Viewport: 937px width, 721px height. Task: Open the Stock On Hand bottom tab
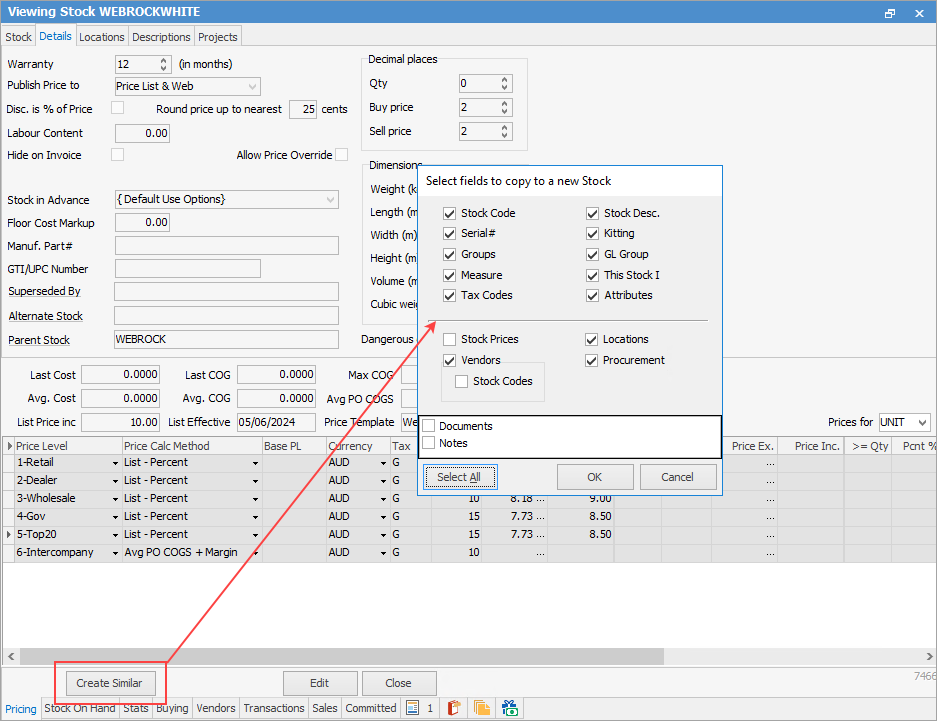(x=80, y=708)
